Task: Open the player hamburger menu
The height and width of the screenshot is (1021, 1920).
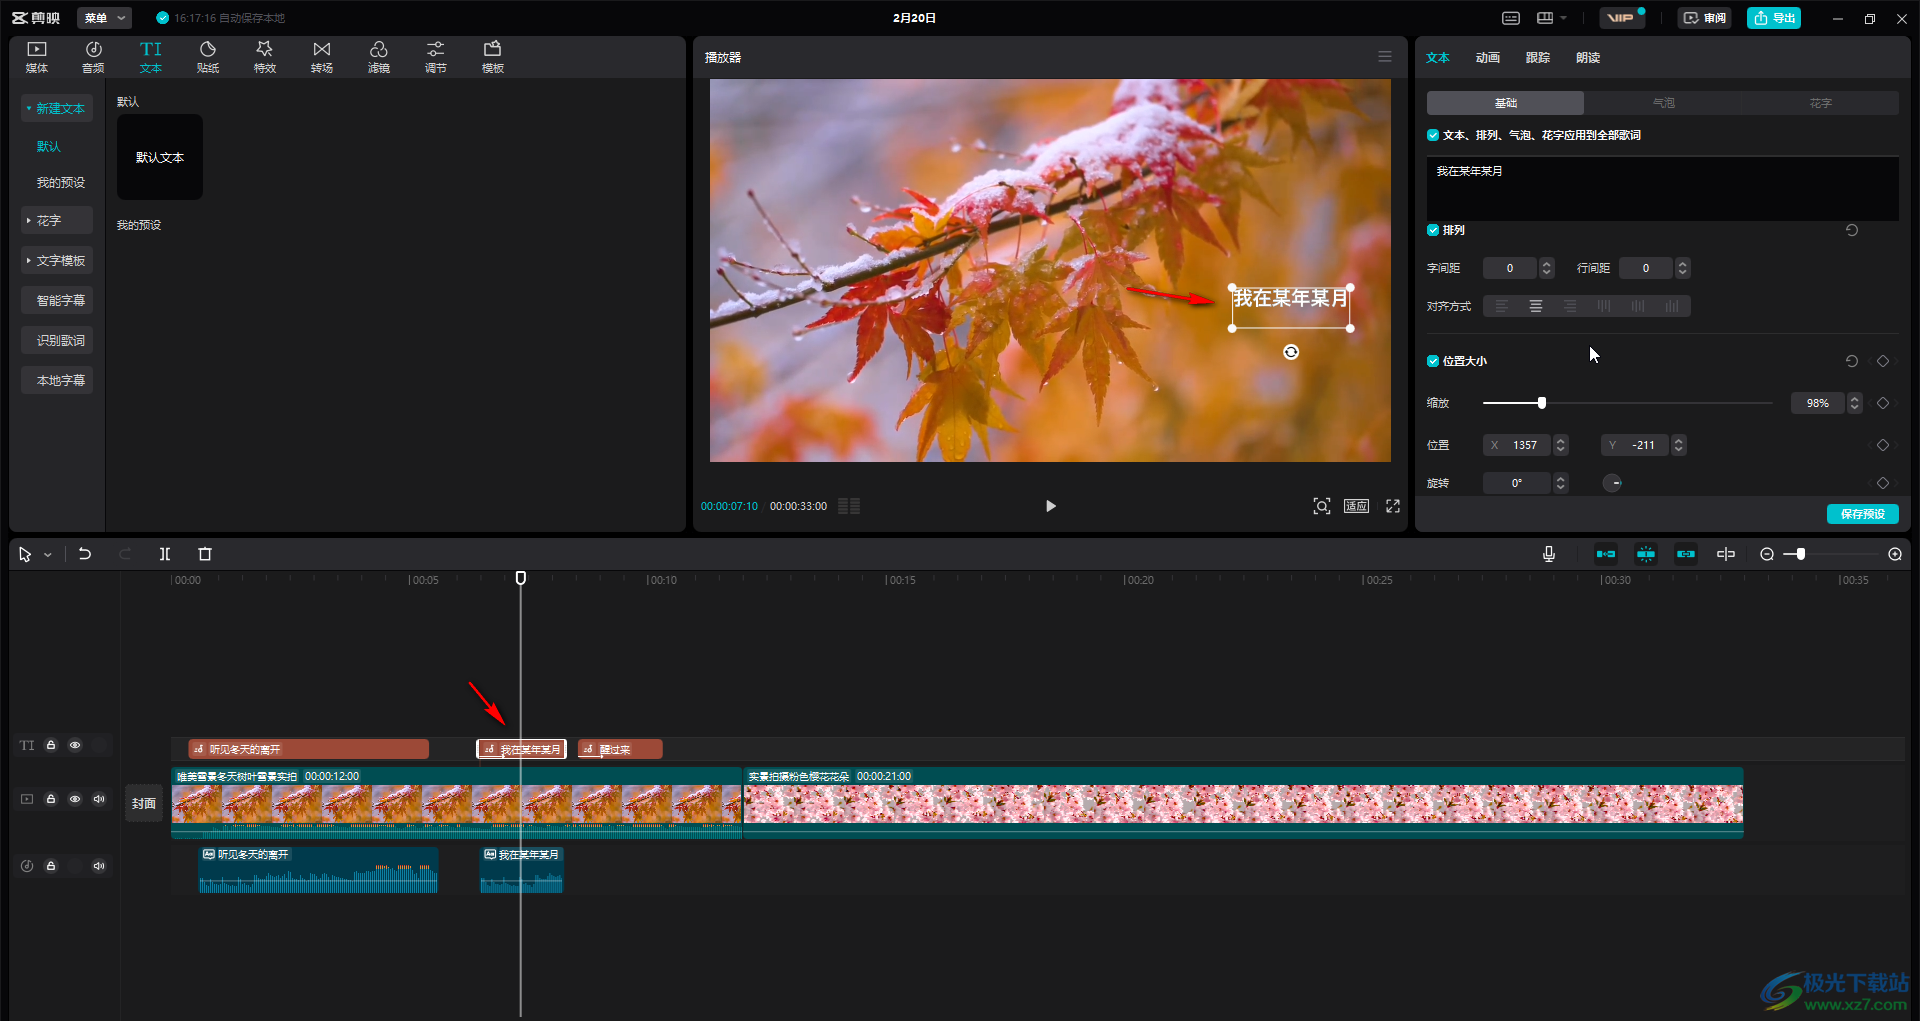Action: click(x=1385, y=57)
